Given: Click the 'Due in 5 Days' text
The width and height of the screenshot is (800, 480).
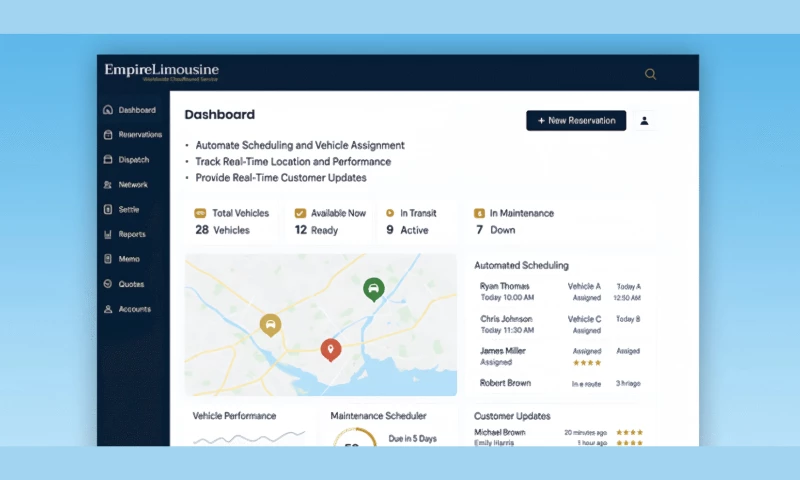Looking at the screenshot, I should pos(413,439).
